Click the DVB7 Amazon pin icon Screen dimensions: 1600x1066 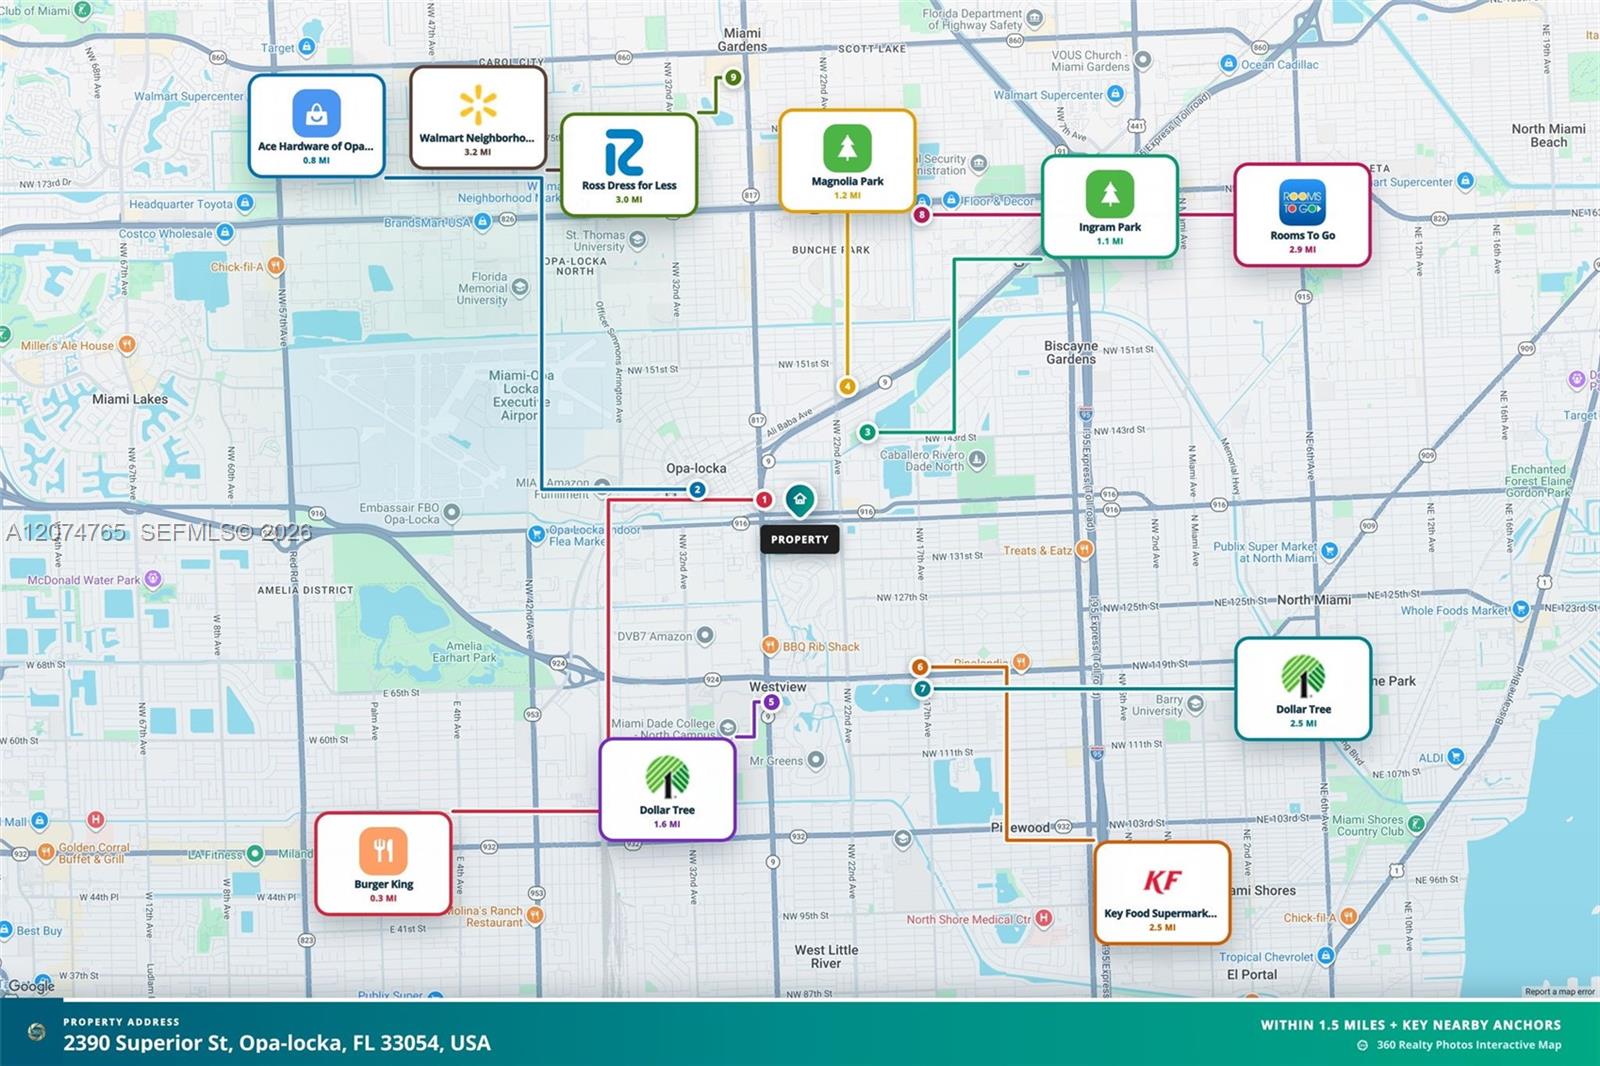tap(705, 635)
